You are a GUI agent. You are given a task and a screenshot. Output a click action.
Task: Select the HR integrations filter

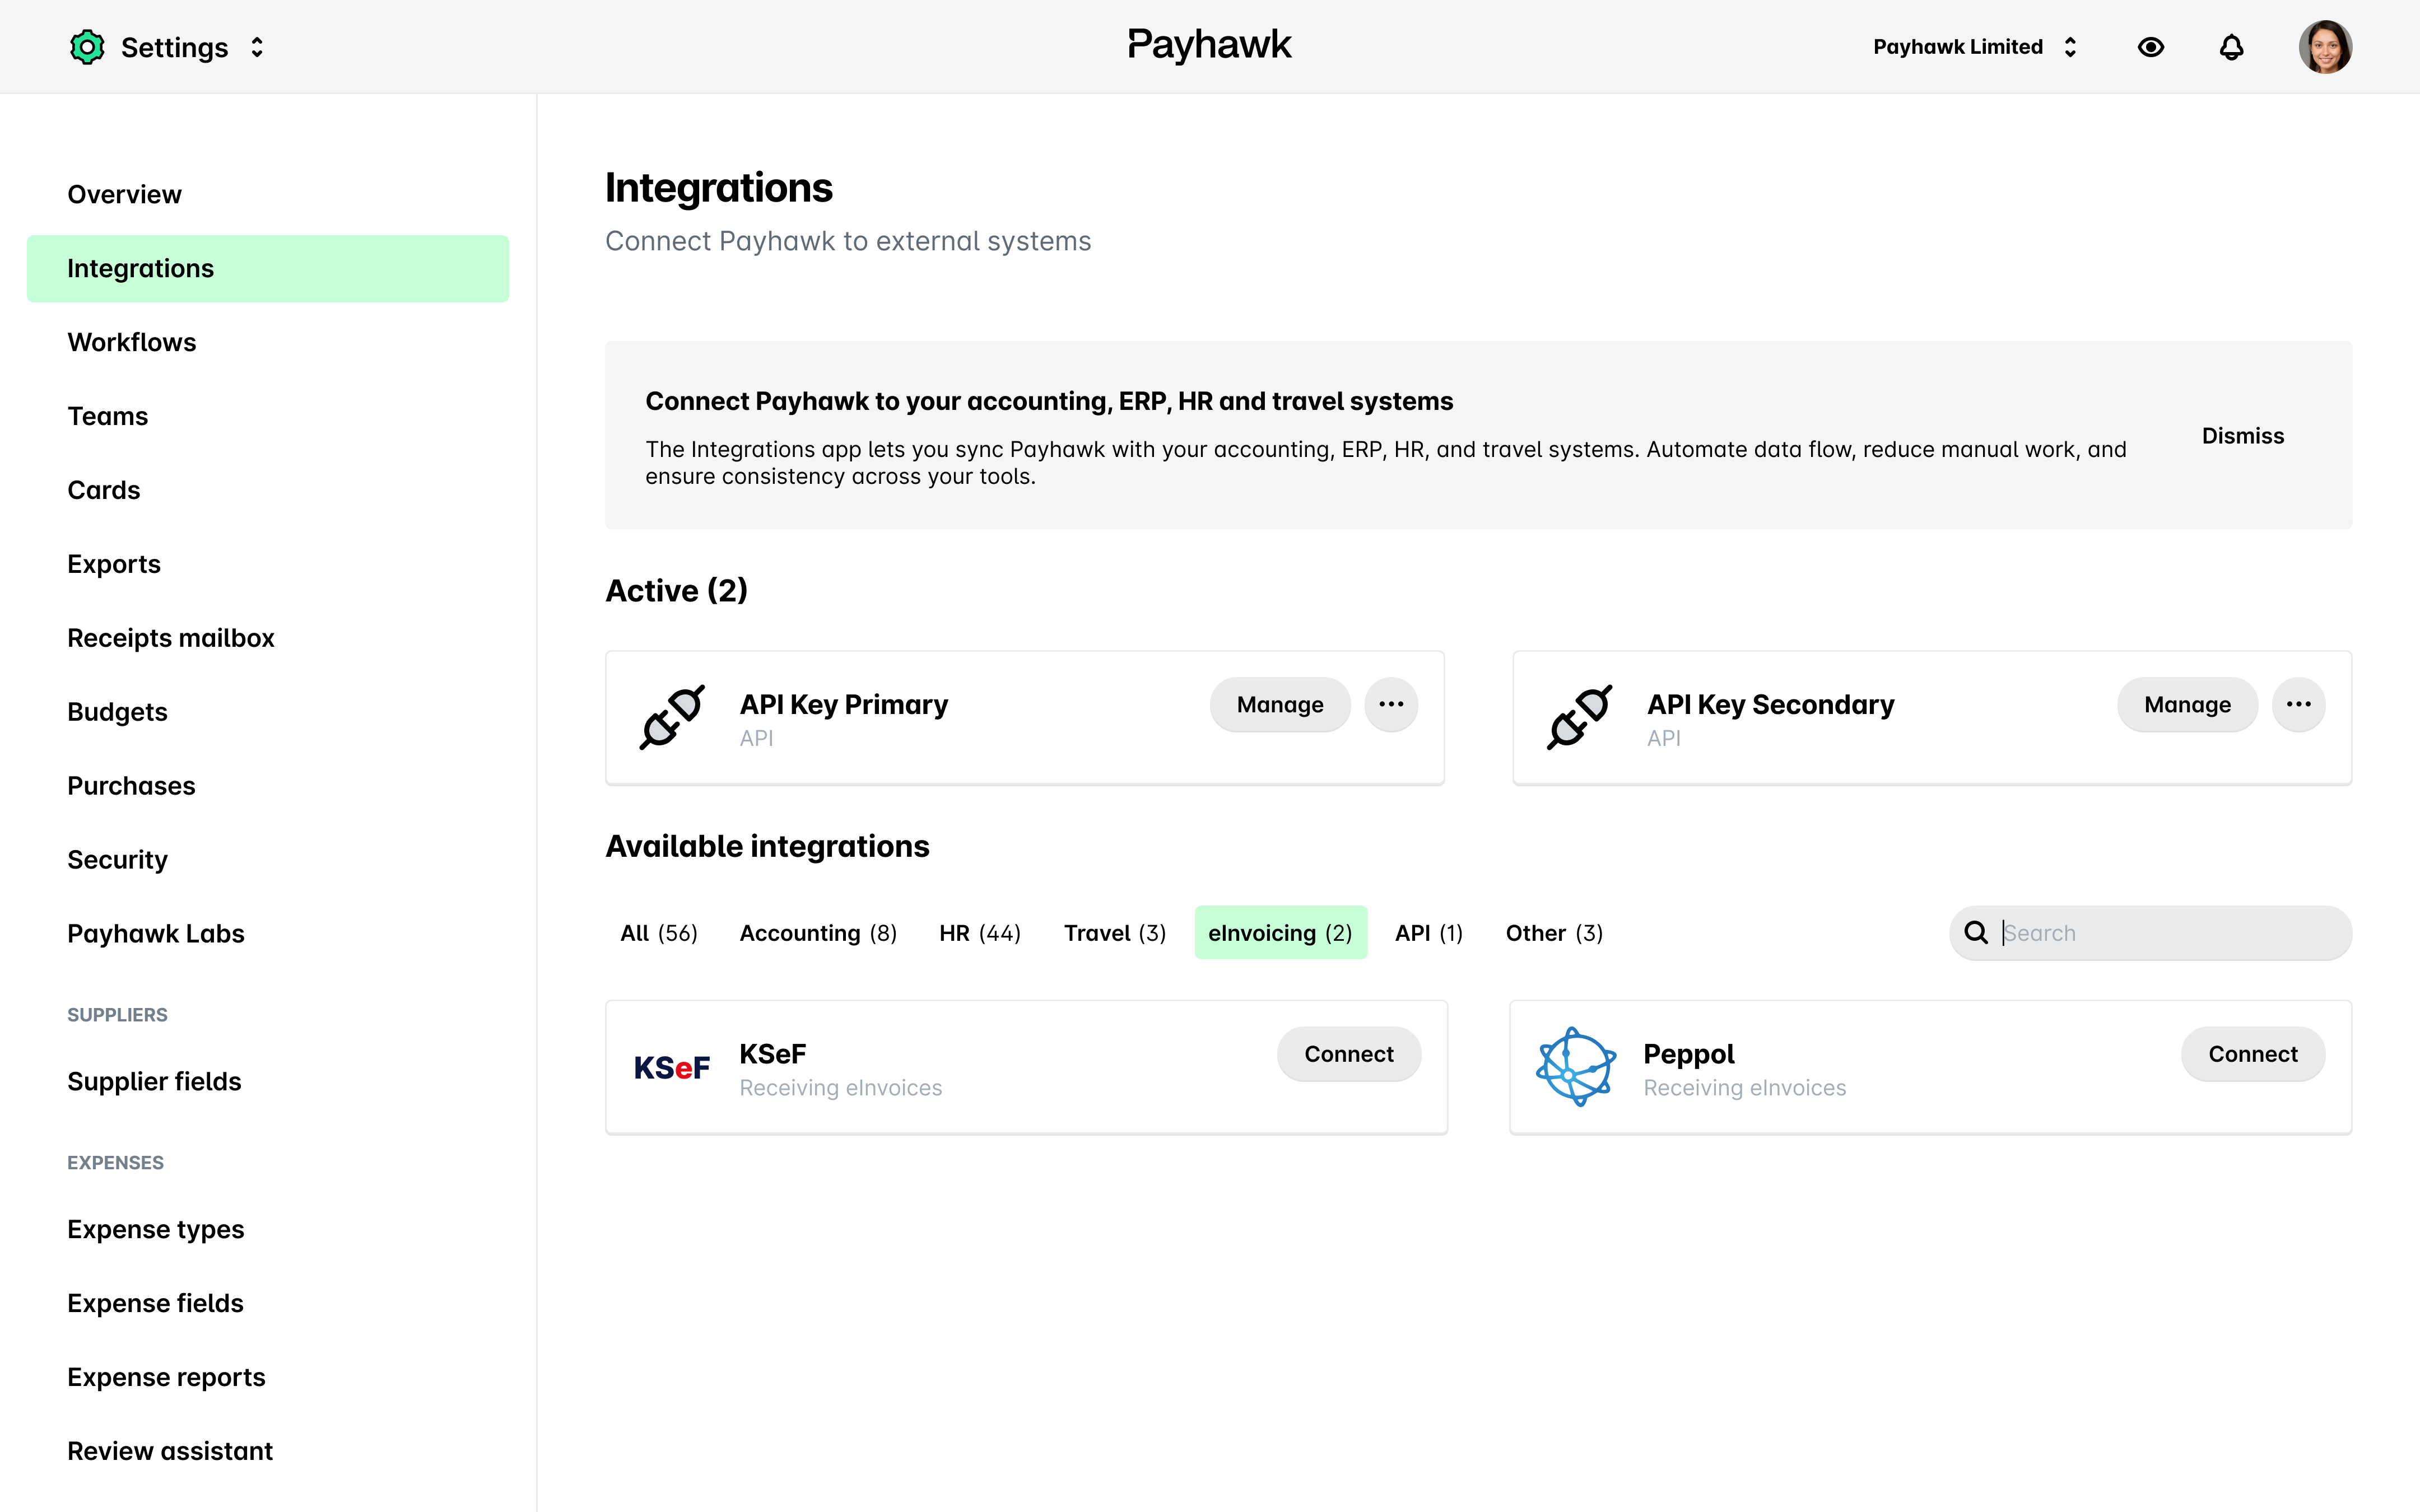click(x=979, y=932)
